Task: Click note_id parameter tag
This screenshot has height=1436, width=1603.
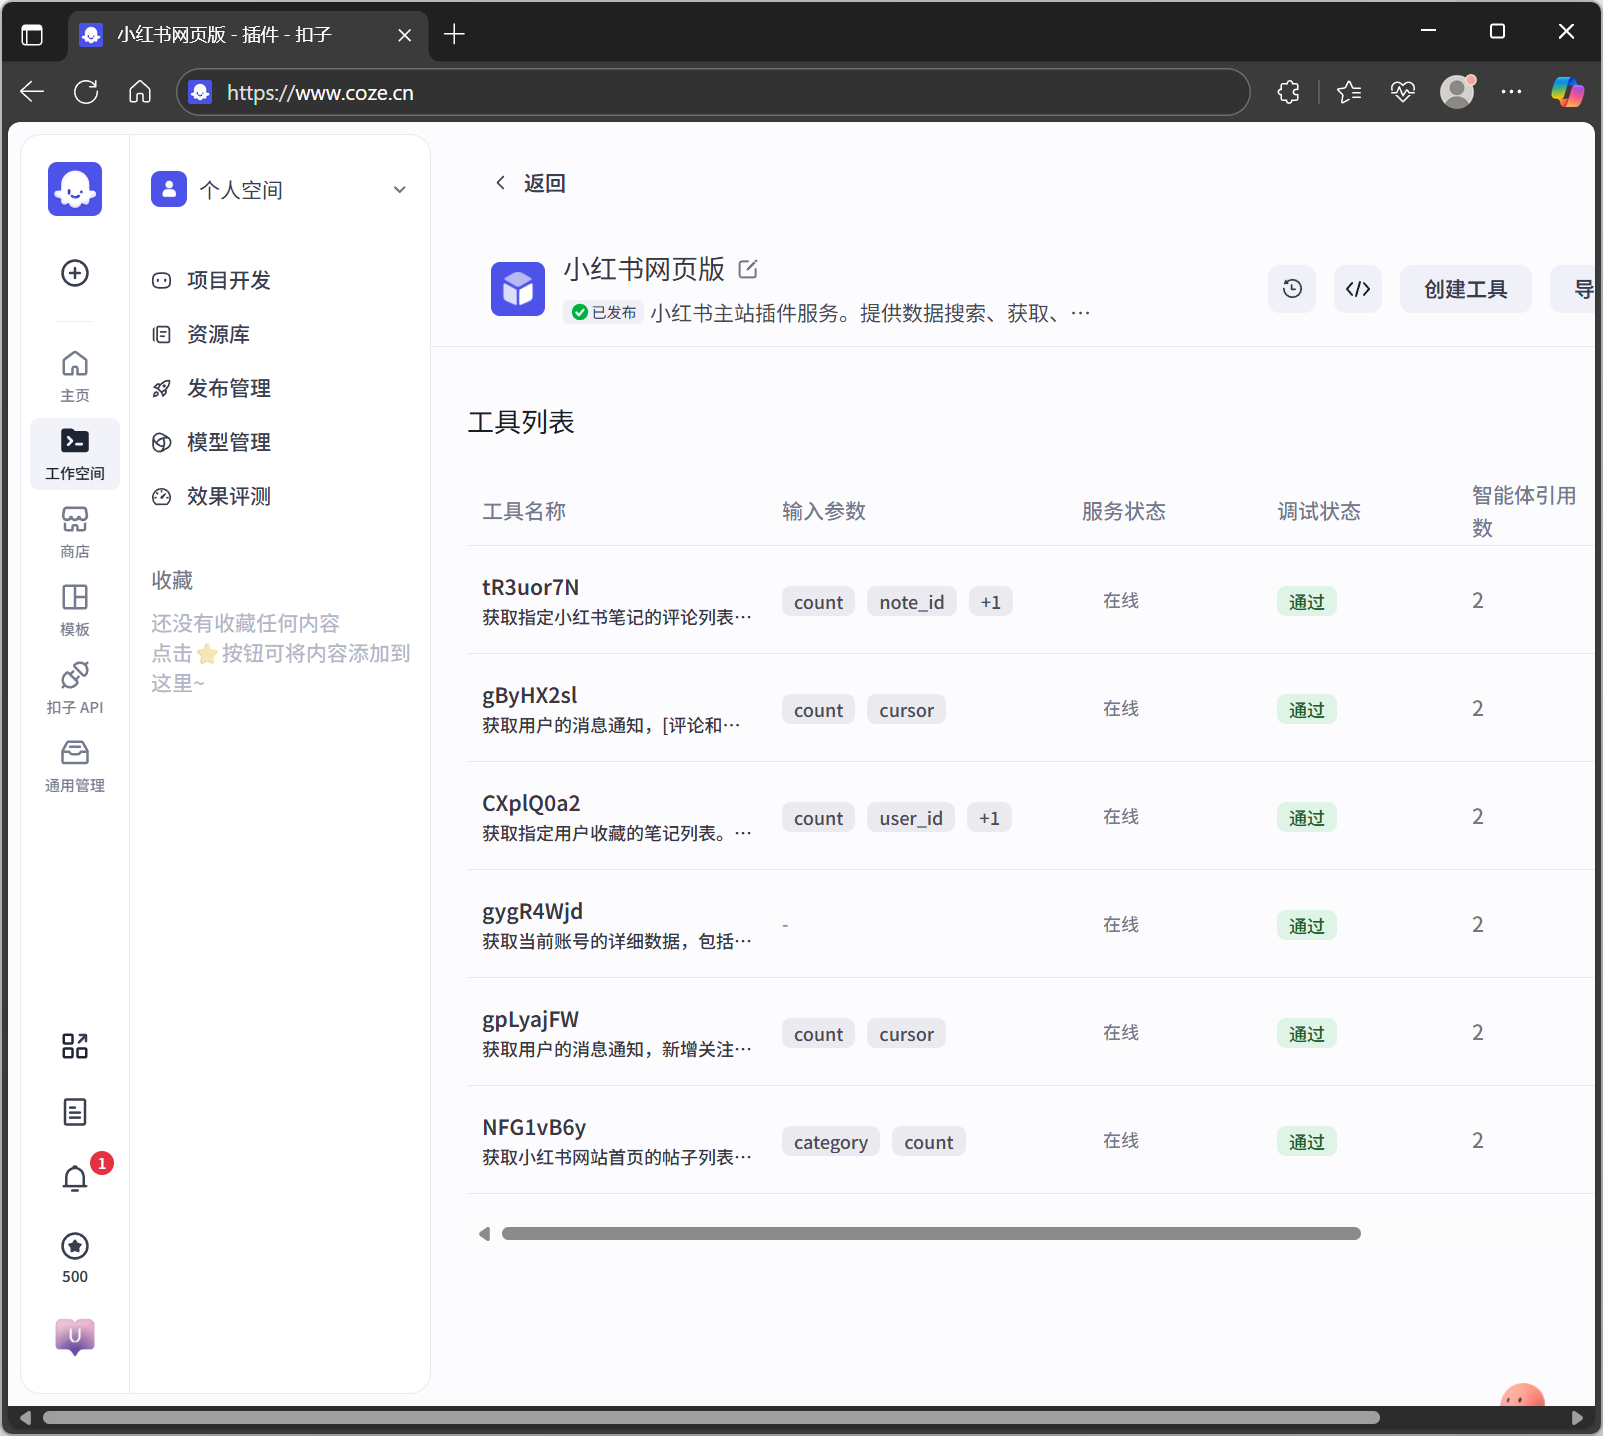Action: pos(912,602)
